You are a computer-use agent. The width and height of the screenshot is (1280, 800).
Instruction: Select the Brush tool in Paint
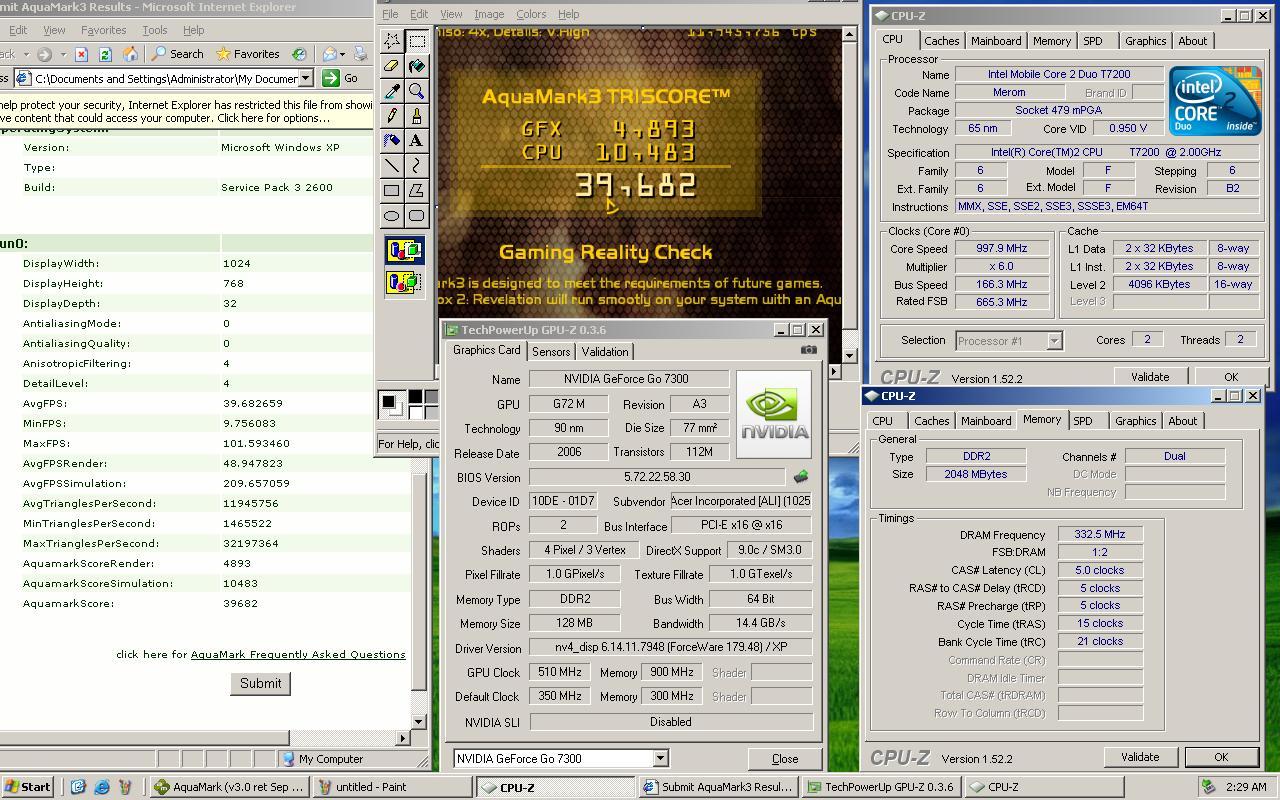(417, 116)
